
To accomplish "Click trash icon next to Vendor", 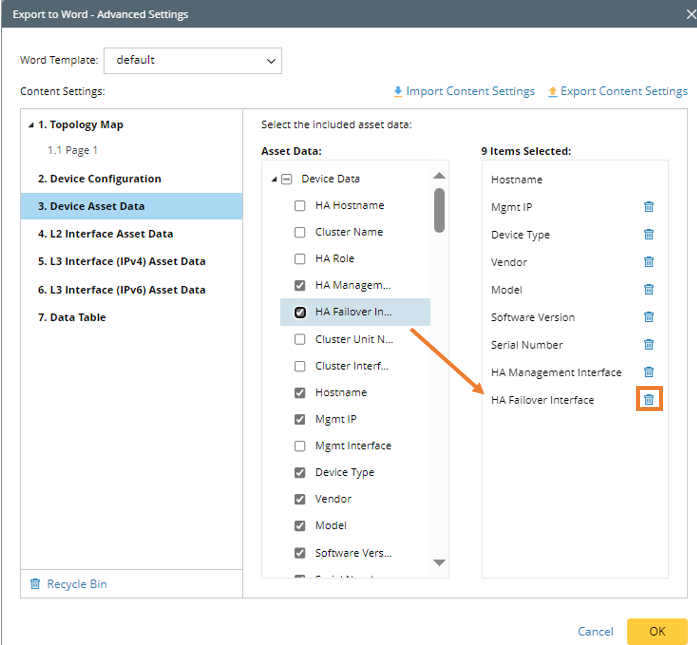I will [x=648, y=262].
